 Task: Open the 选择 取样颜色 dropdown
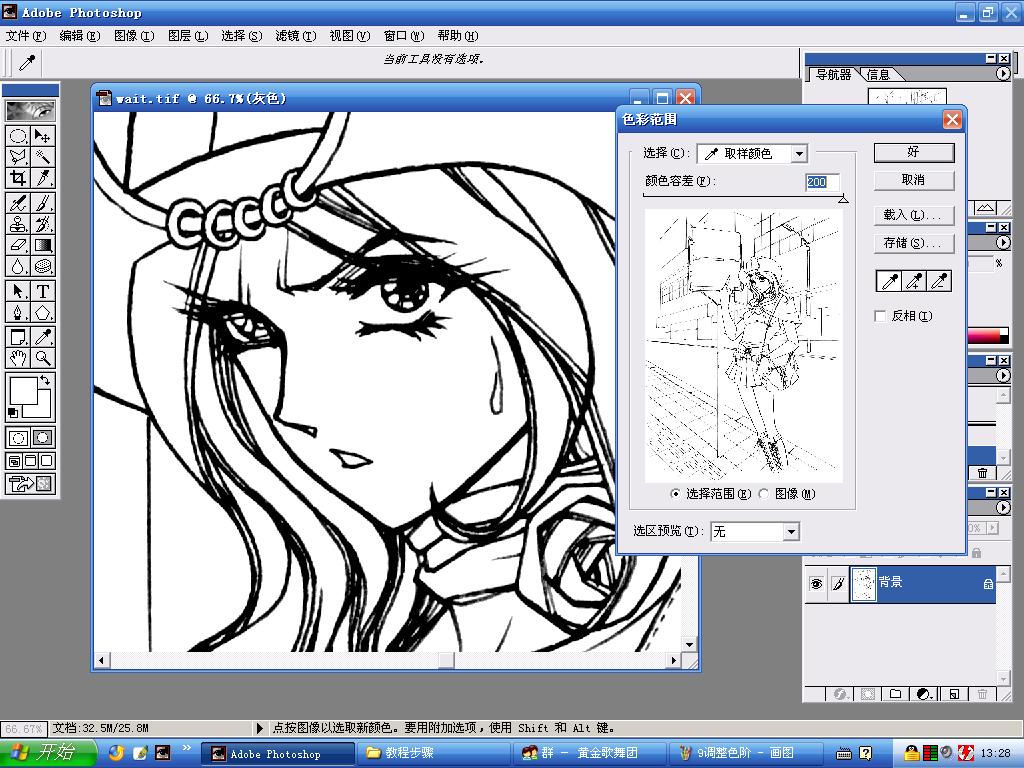(x=799, y=154)
